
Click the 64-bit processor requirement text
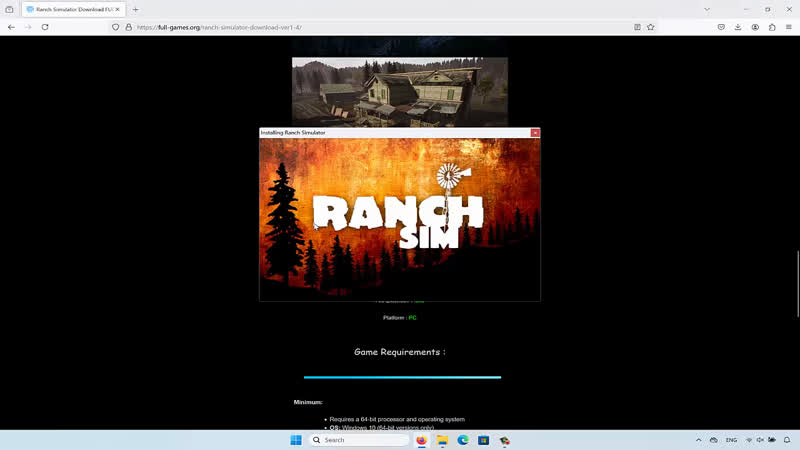pos(397,419)
